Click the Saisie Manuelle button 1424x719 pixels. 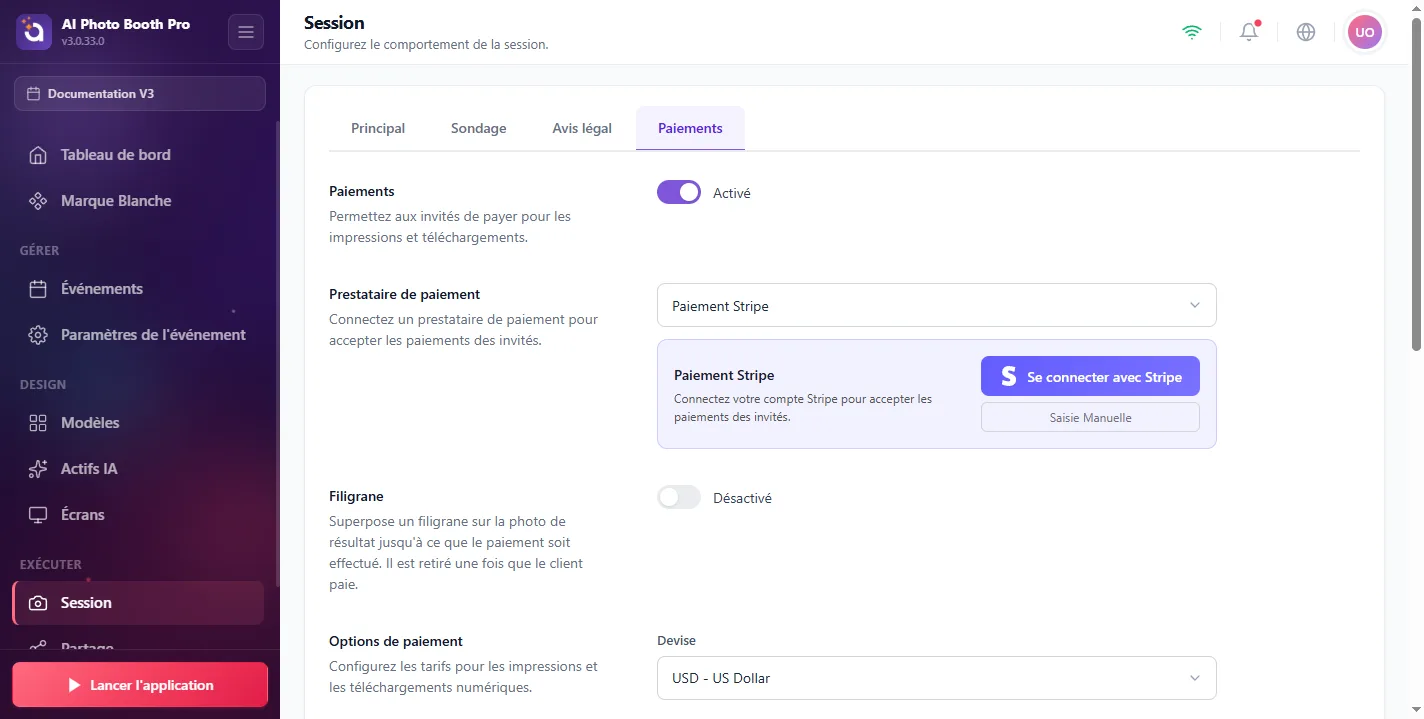pyautogui.click(x=1090, y=417)
